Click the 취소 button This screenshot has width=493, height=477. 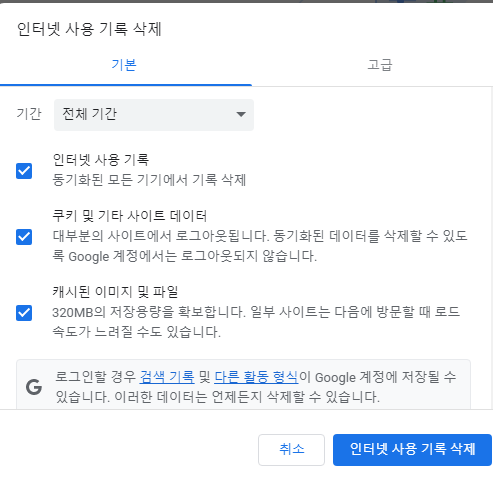(291, 450)
